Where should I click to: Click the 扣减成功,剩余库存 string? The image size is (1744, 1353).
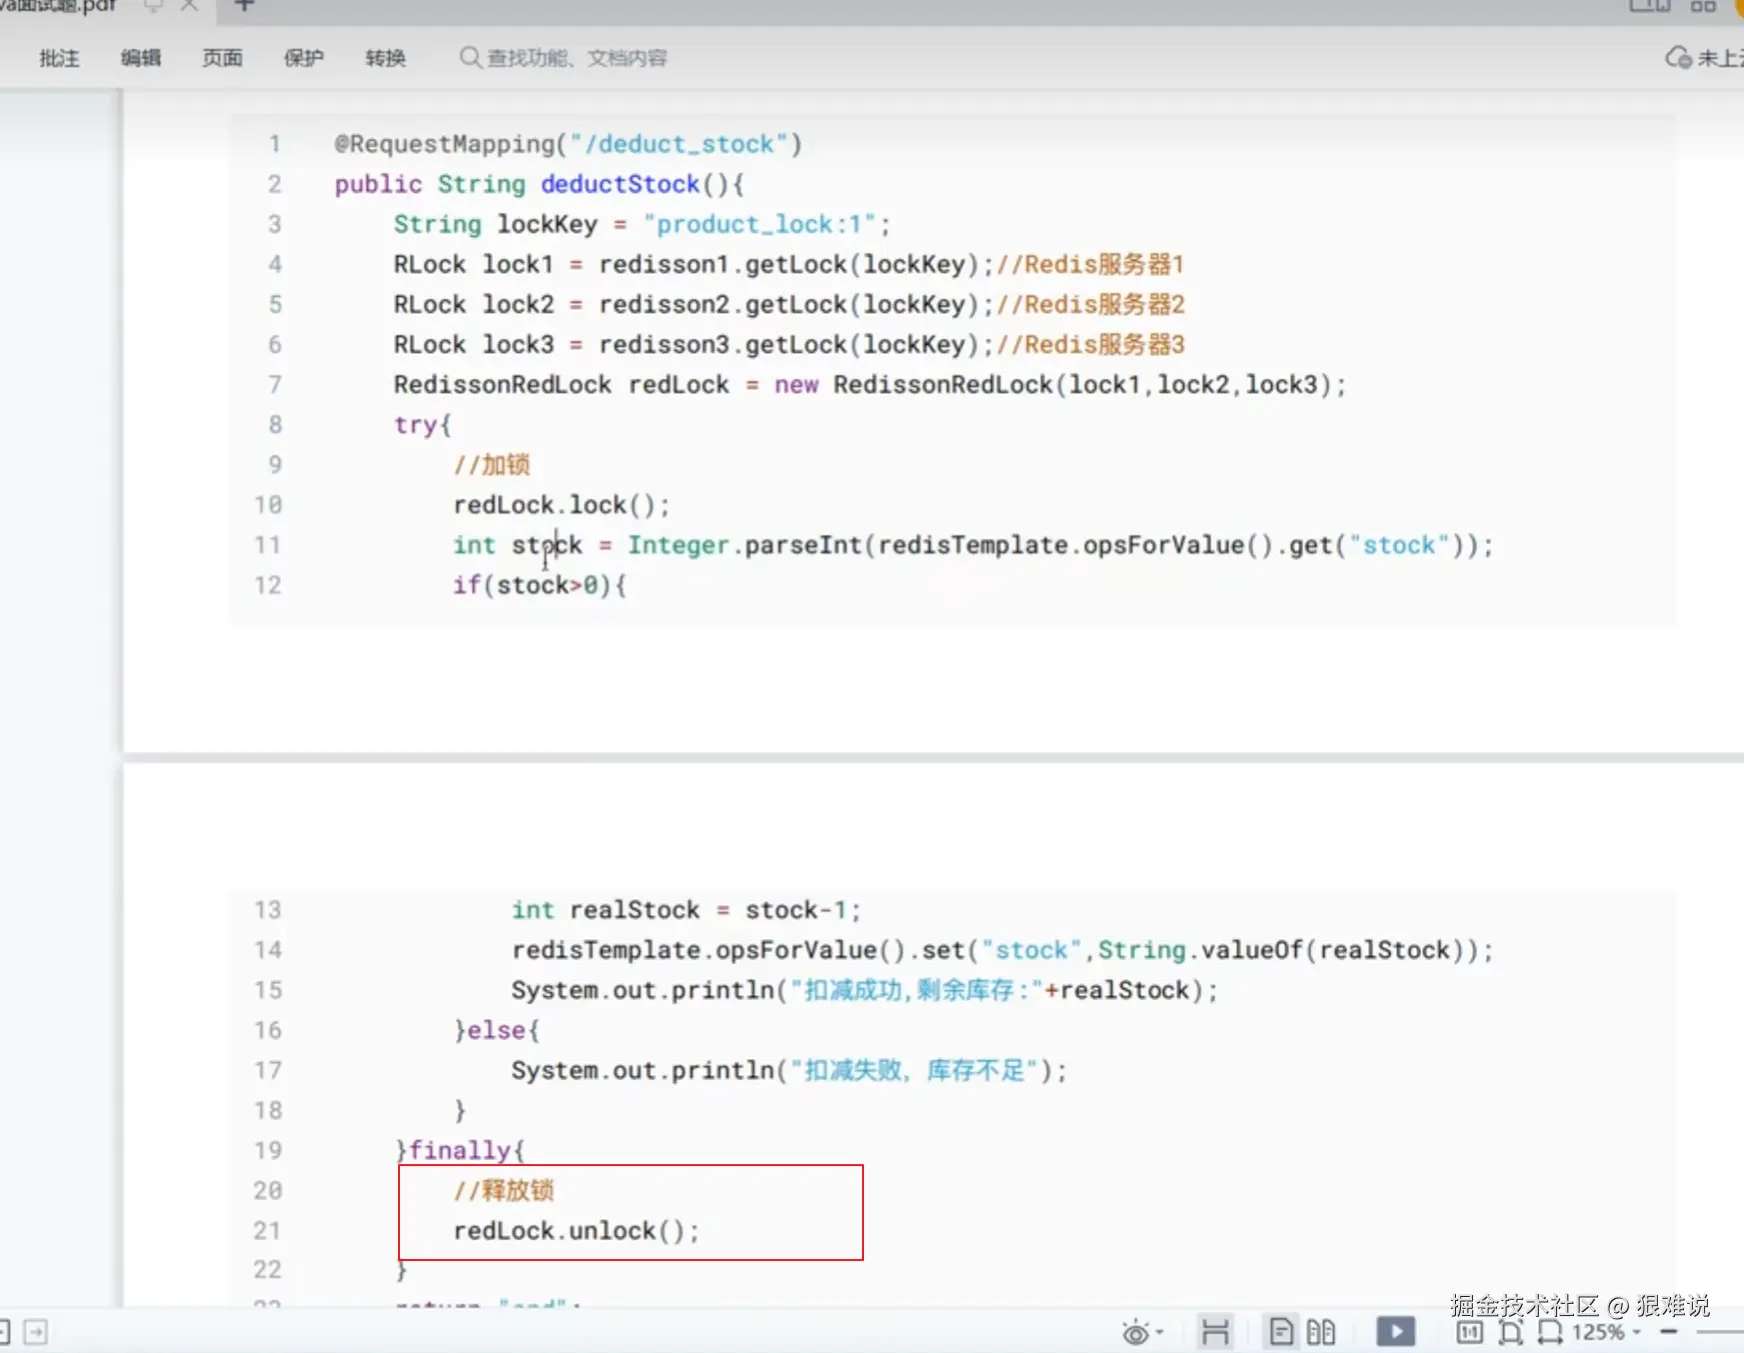(917, 990)
